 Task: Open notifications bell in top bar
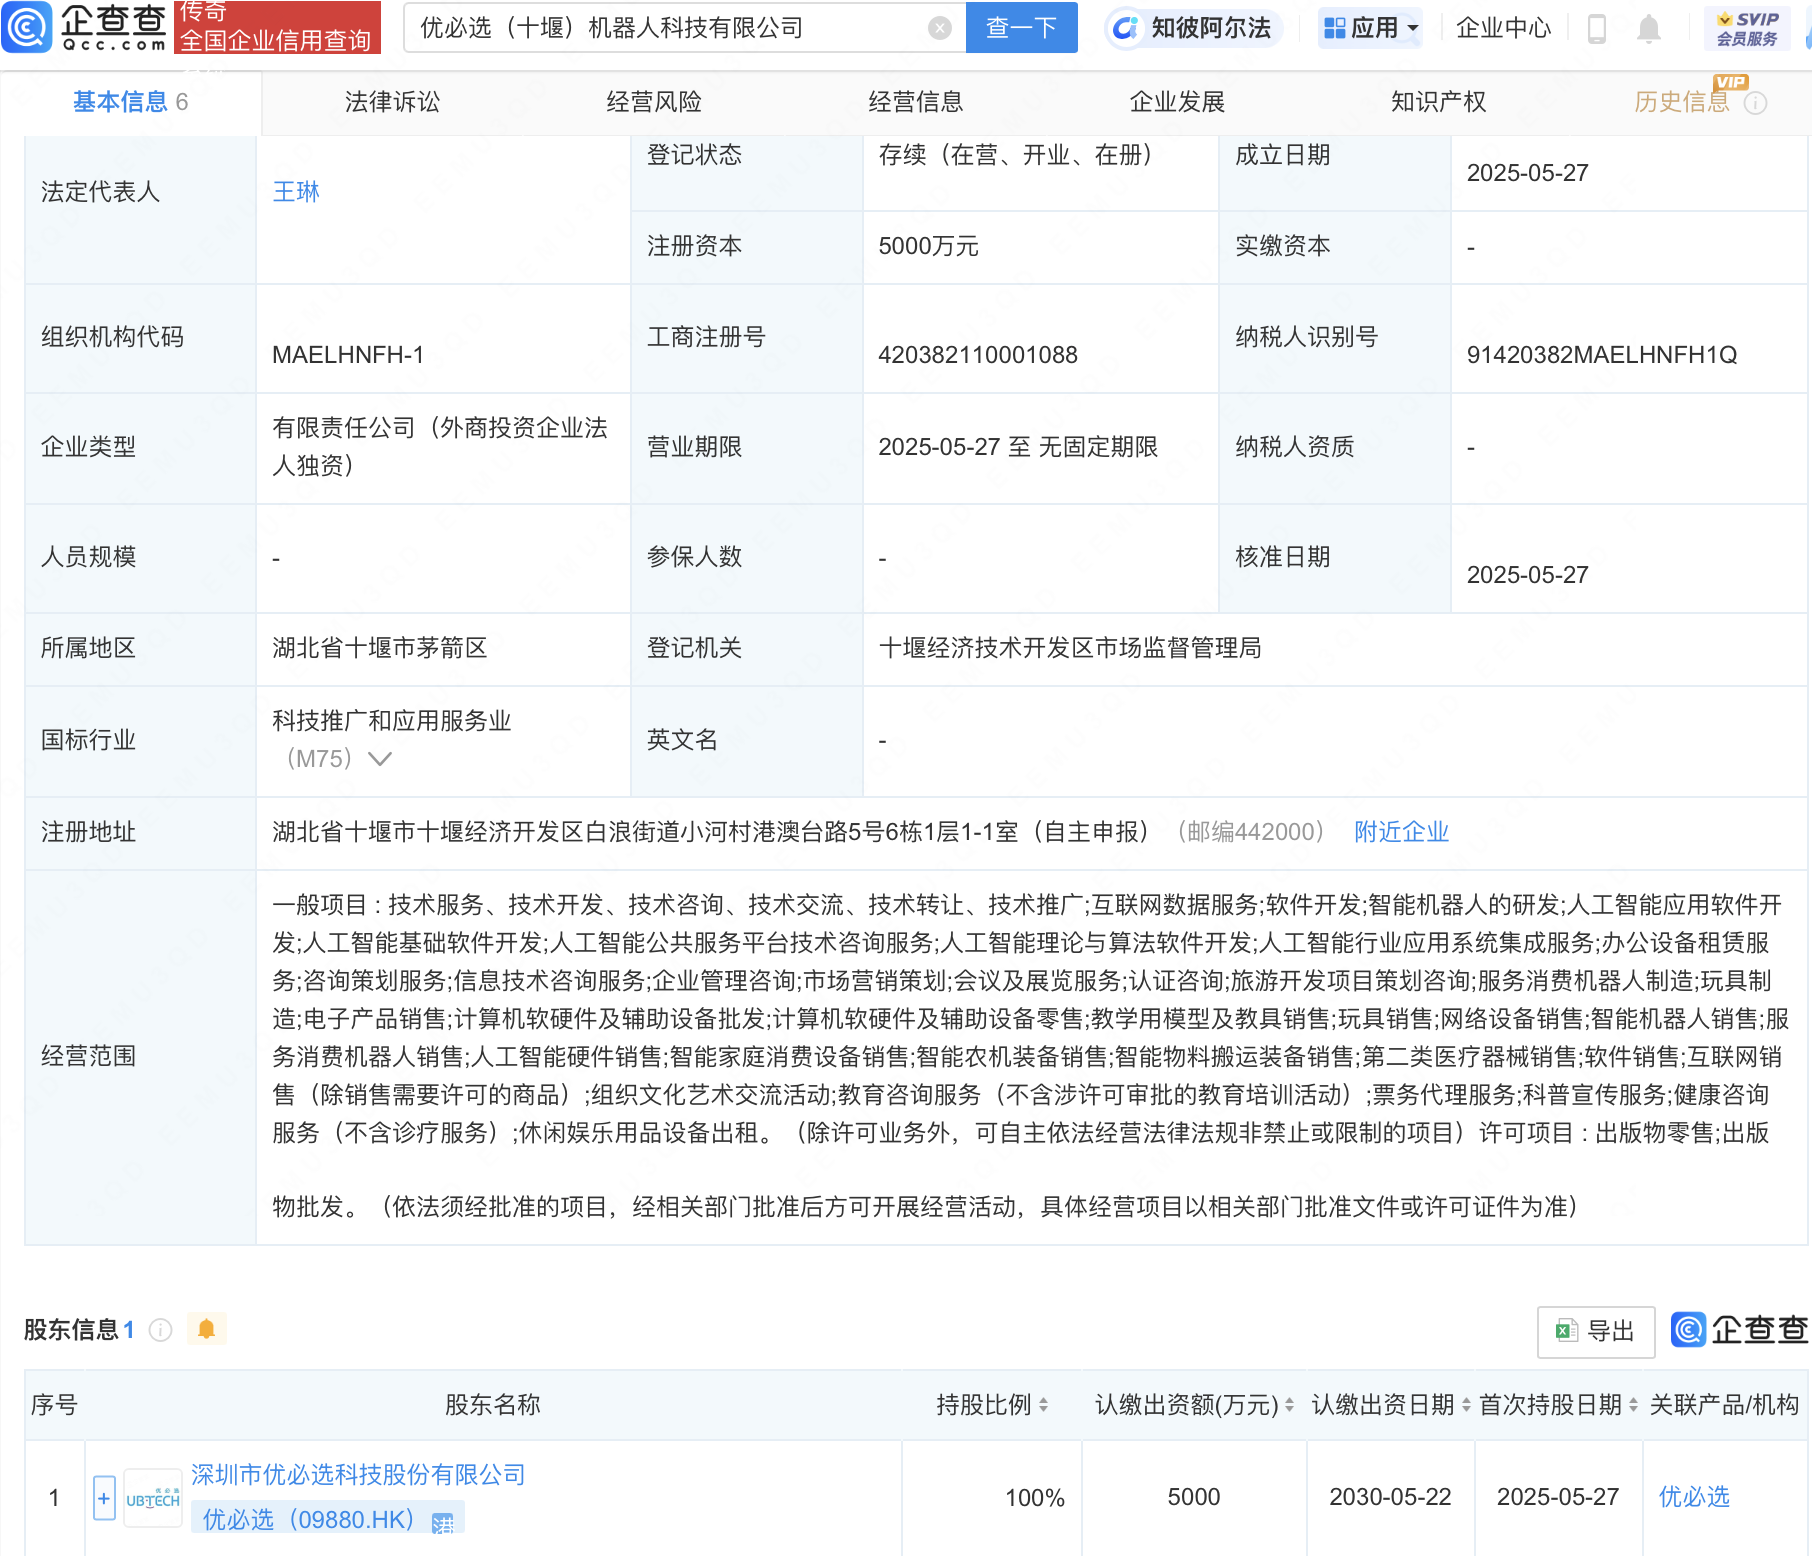coord(1649,29)
